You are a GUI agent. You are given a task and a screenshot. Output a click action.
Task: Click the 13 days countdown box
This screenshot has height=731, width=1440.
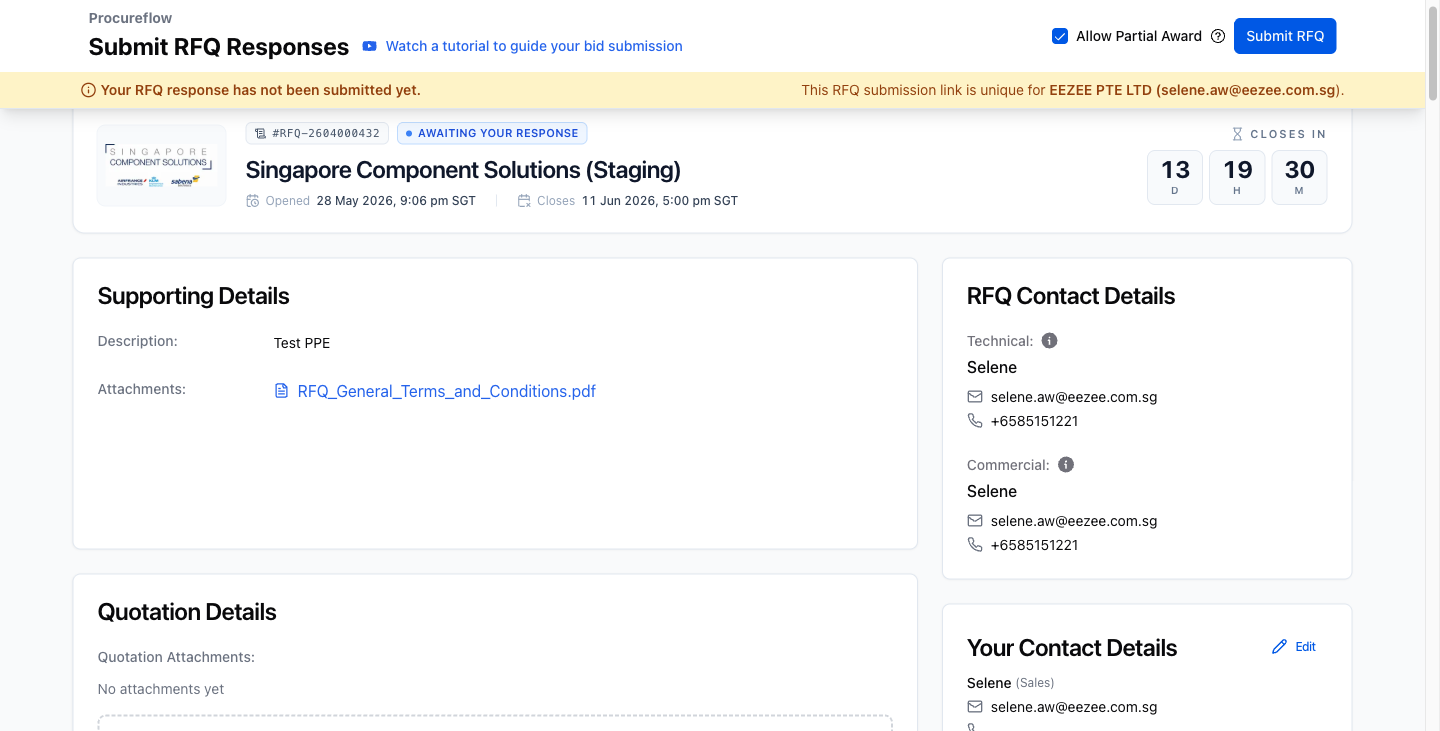coord(1175,178)
